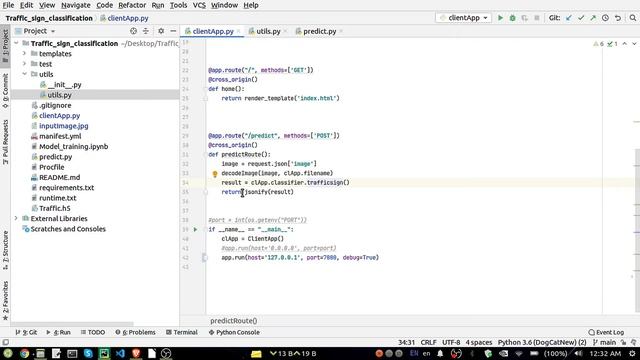640x360 pixels.
Task: Open the Python 3.6 interpreter selector
Action: click(x=542, y=342)
